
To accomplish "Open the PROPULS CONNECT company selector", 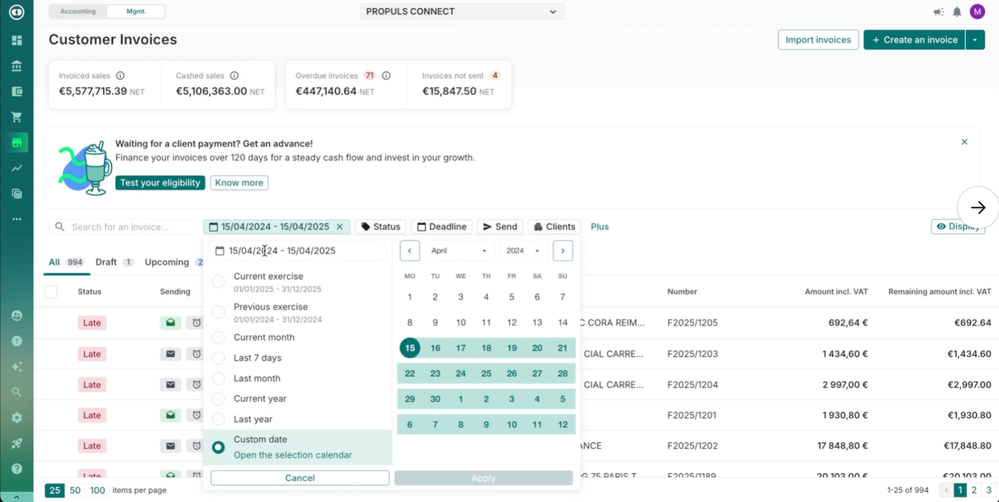I will click(461, 12).
